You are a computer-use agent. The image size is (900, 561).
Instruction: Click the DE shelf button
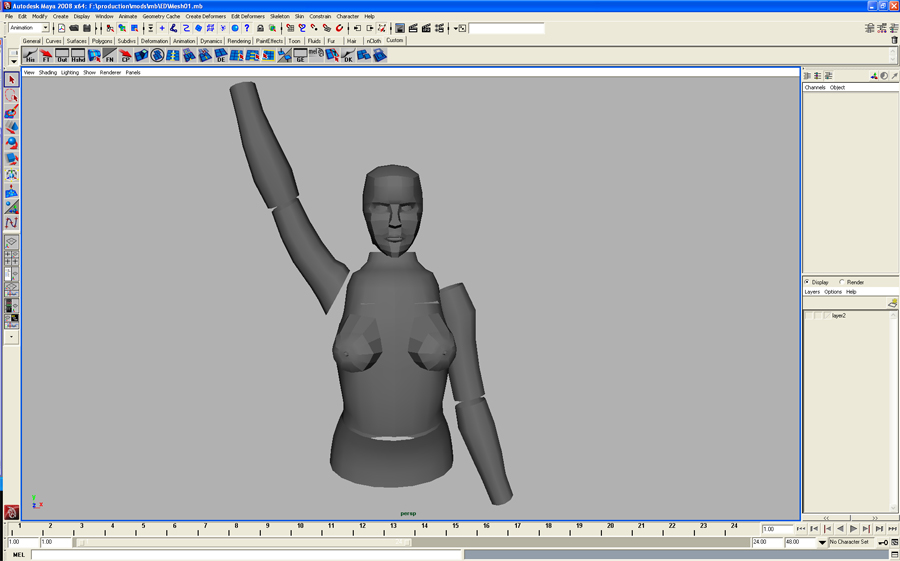[221, 56]
